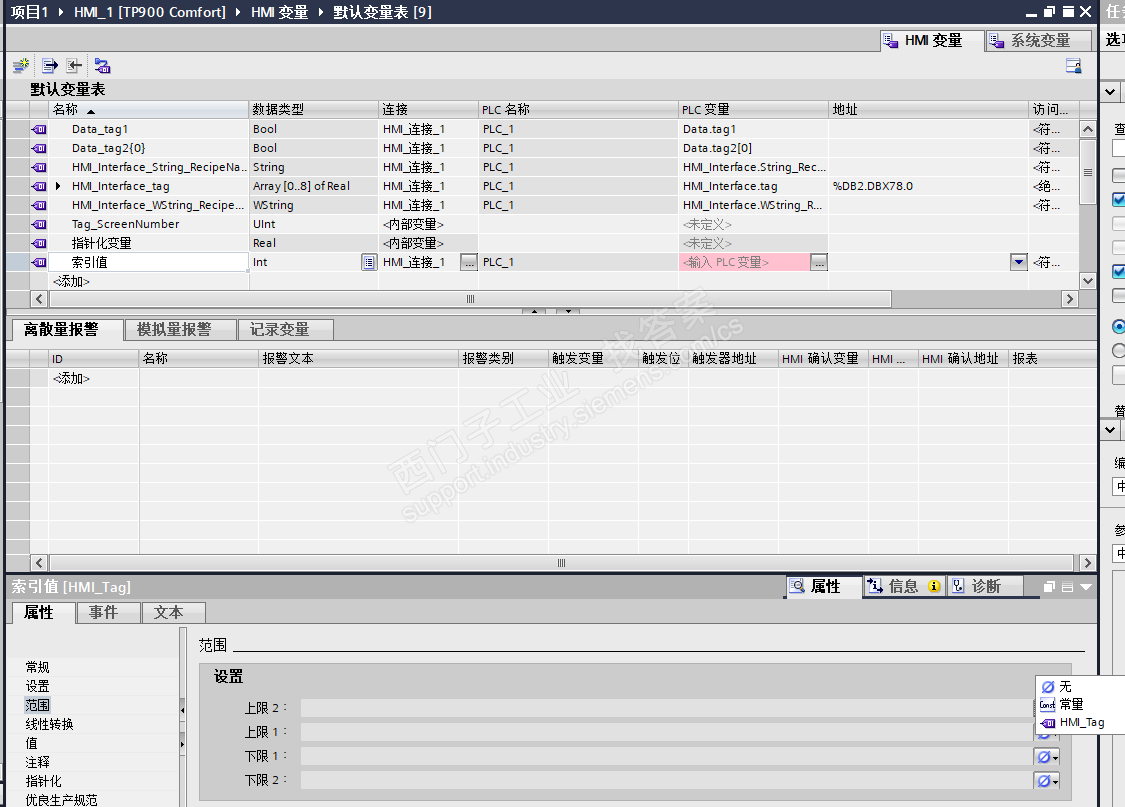Expand the HMI_Interface_tag array row
Image resolution: width=1125 pixels, height=807 pixels.
pyautogui.click(x=58, y=186)
